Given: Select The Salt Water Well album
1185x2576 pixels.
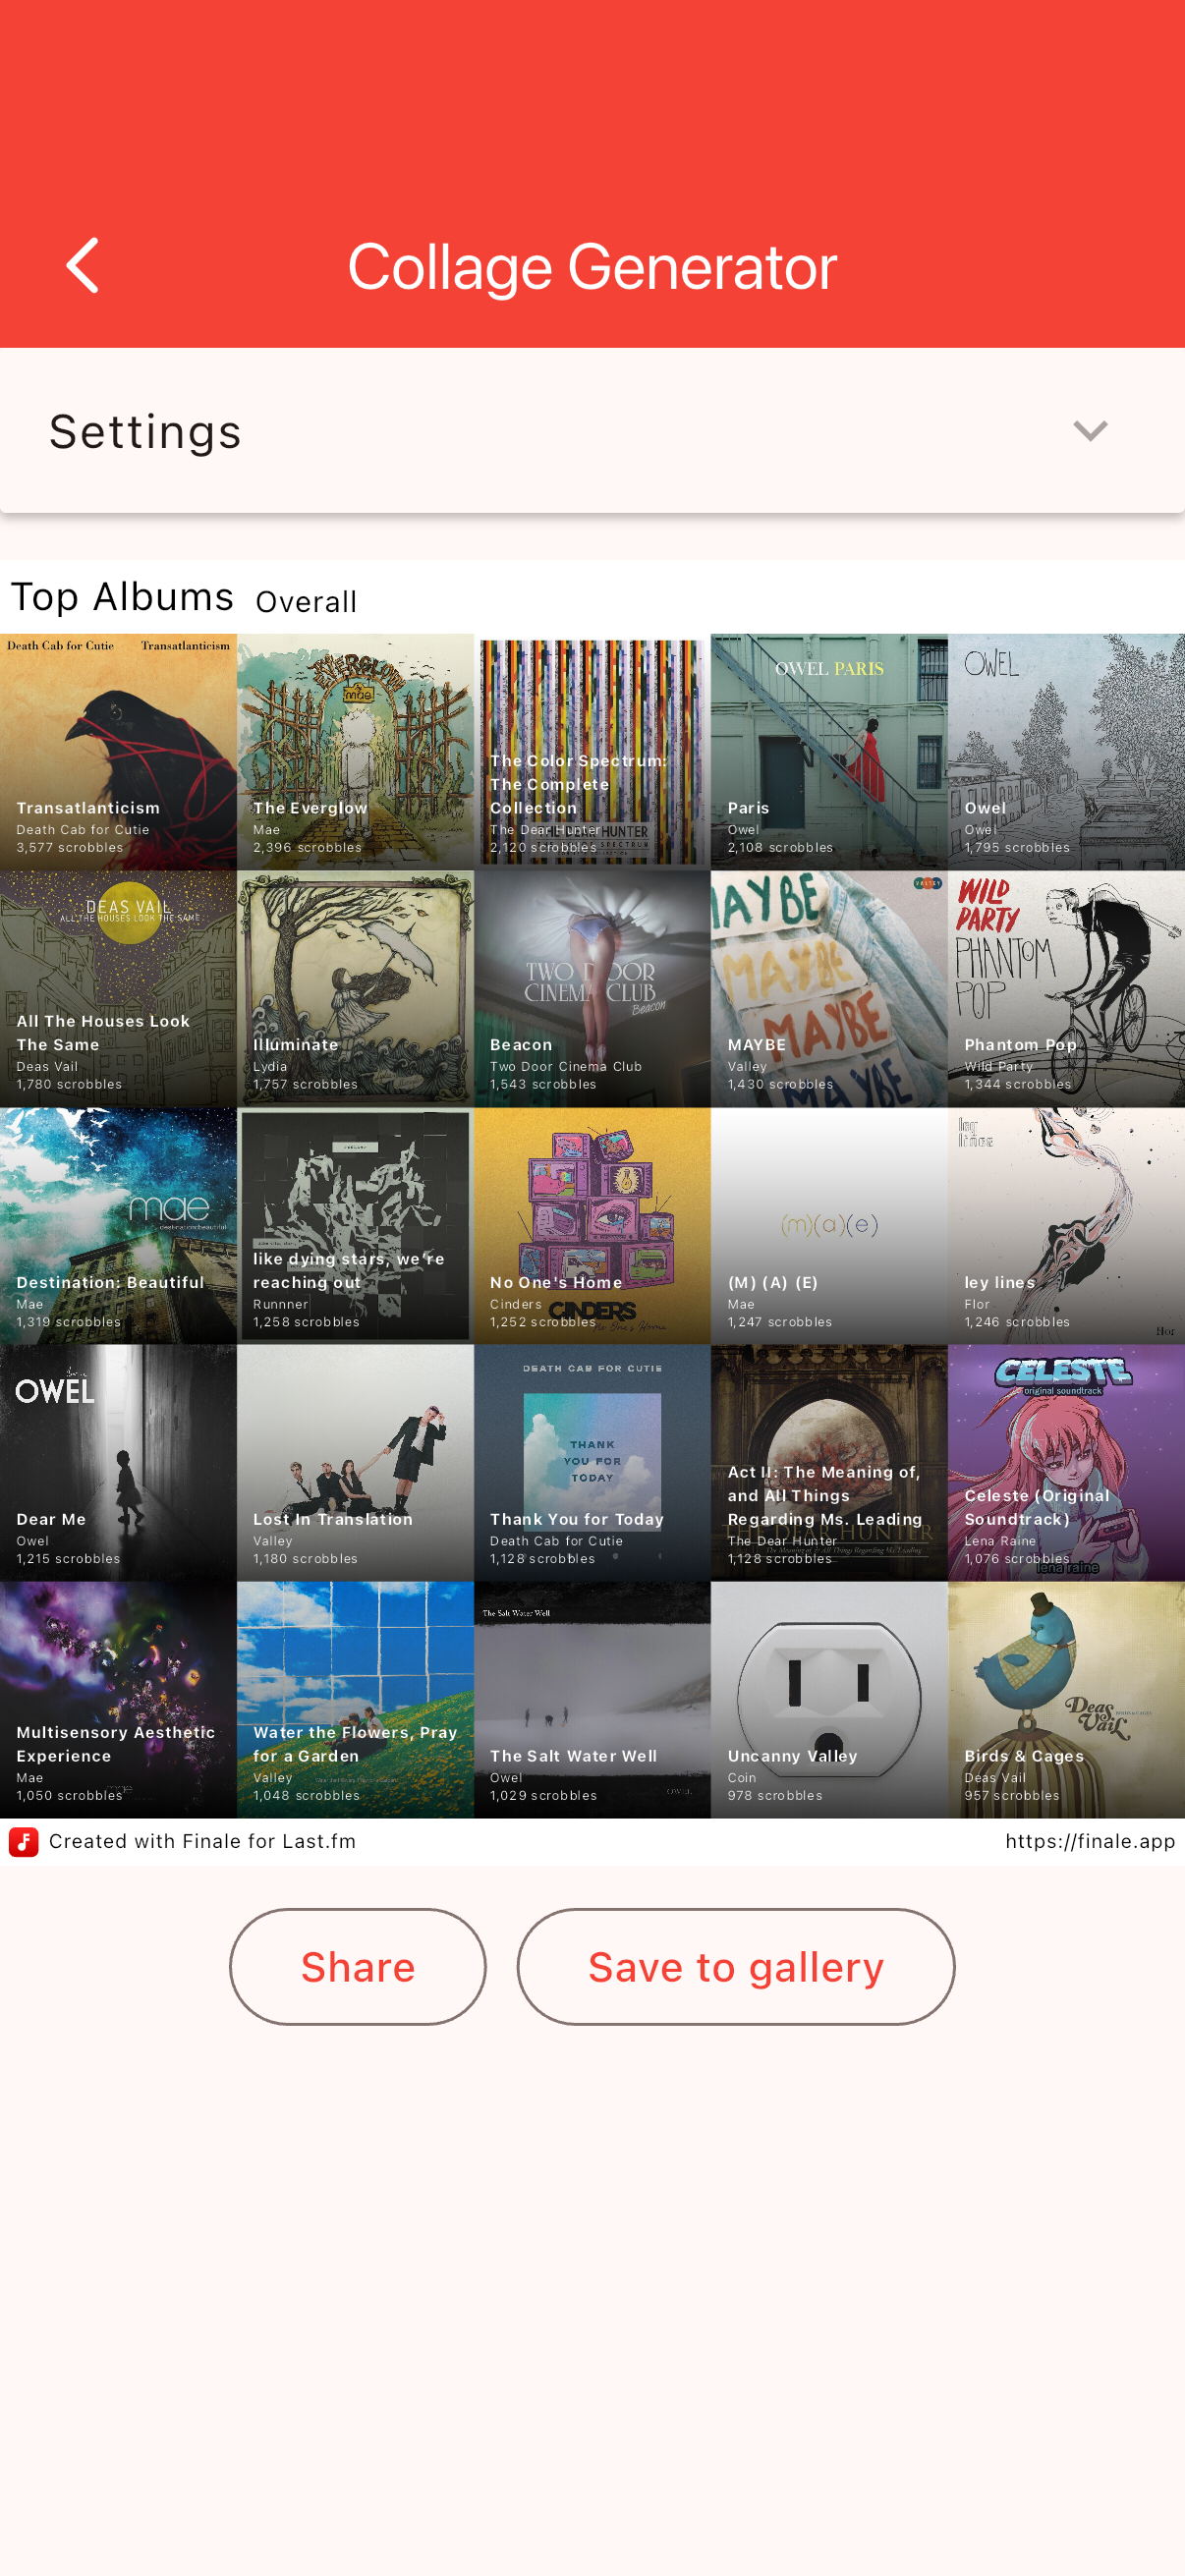Looking at the screenshot, I should pos(592,1699).
